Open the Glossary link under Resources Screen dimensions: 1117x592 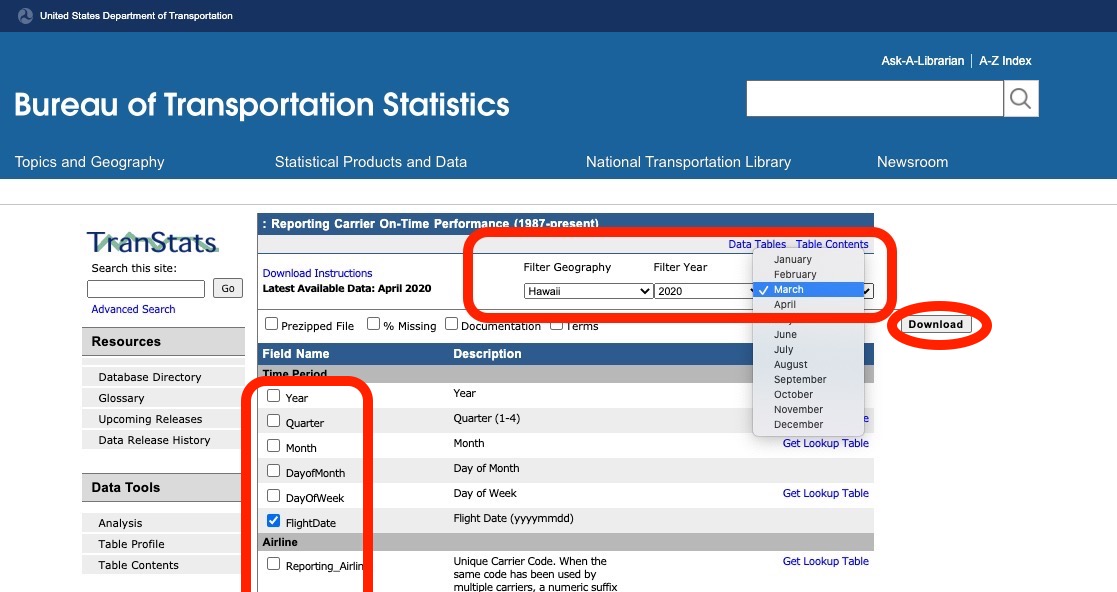[121, 398]
